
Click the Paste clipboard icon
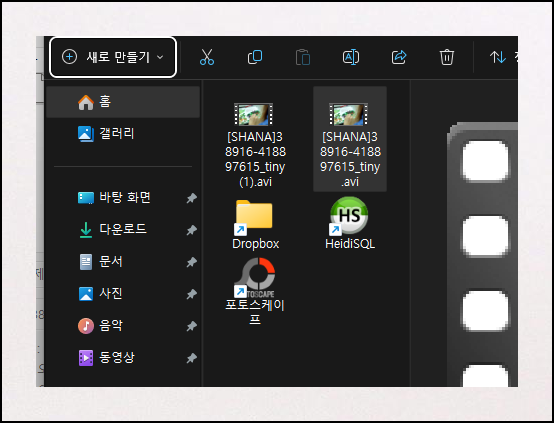[303, 57]
